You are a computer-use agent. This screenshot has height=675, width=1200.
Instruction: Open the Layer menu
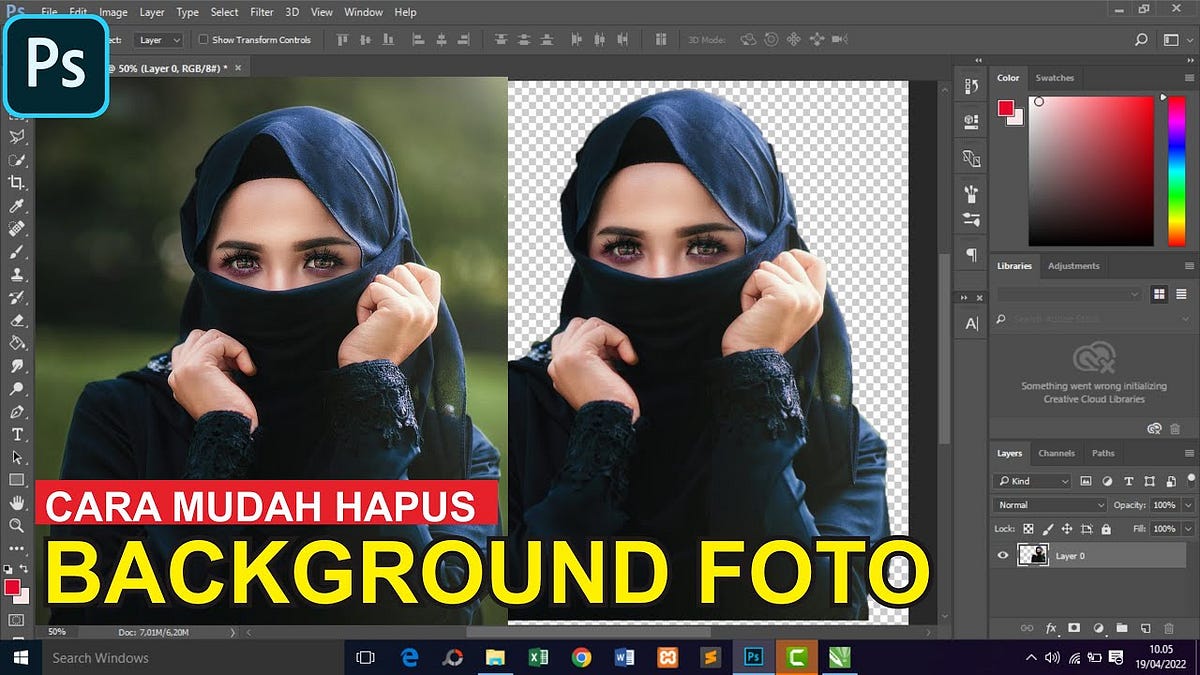152,12
